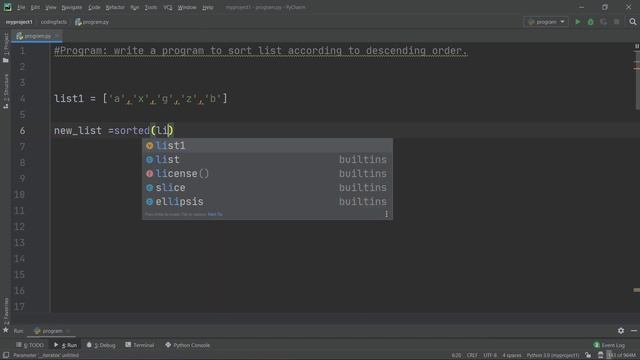
Task: Click cursor position 6:20 in status bar
Action: tap(456, 356)
